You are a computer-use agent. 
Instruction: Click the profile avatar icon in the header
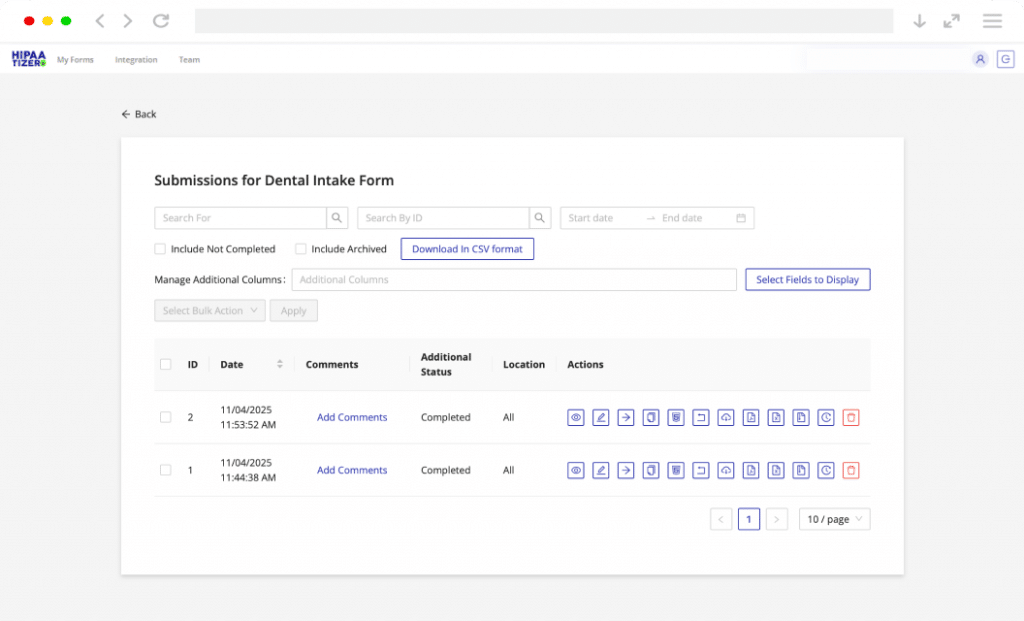980,59
